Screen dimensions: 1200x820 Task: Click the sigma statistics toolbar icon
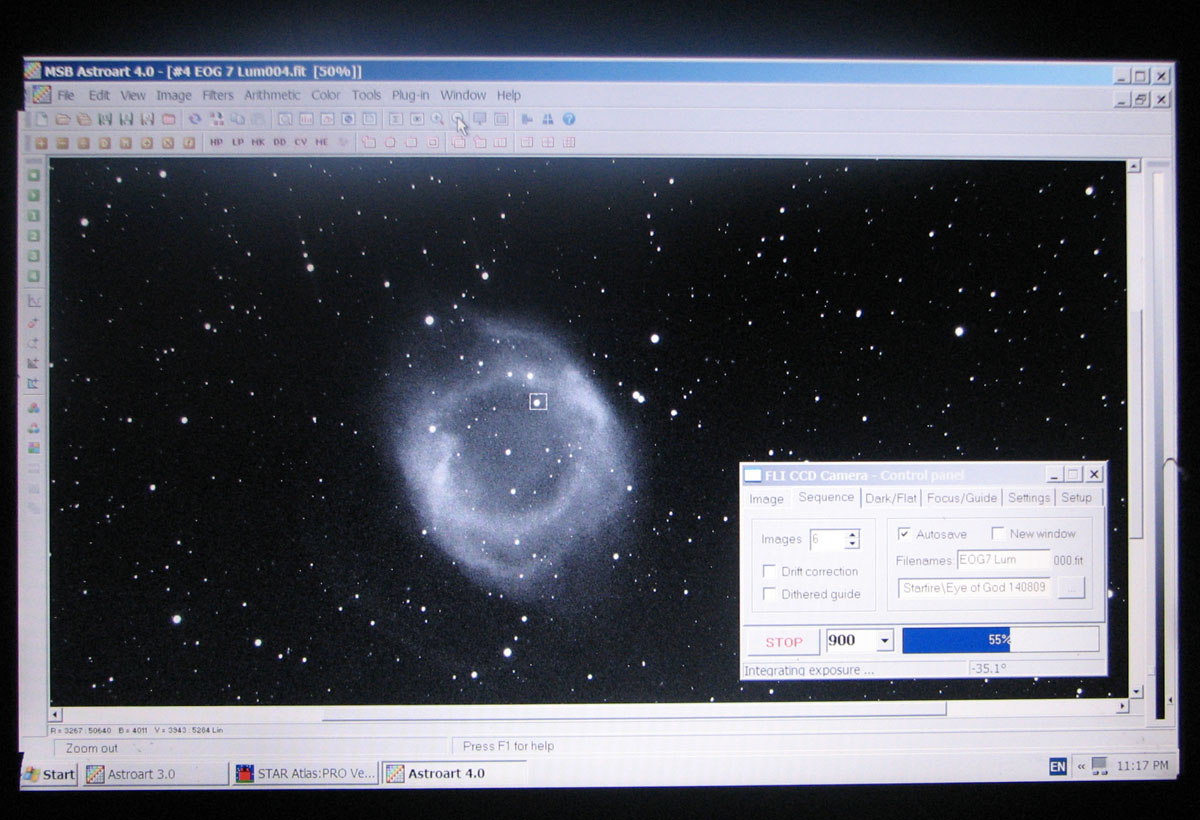[396, 119]
